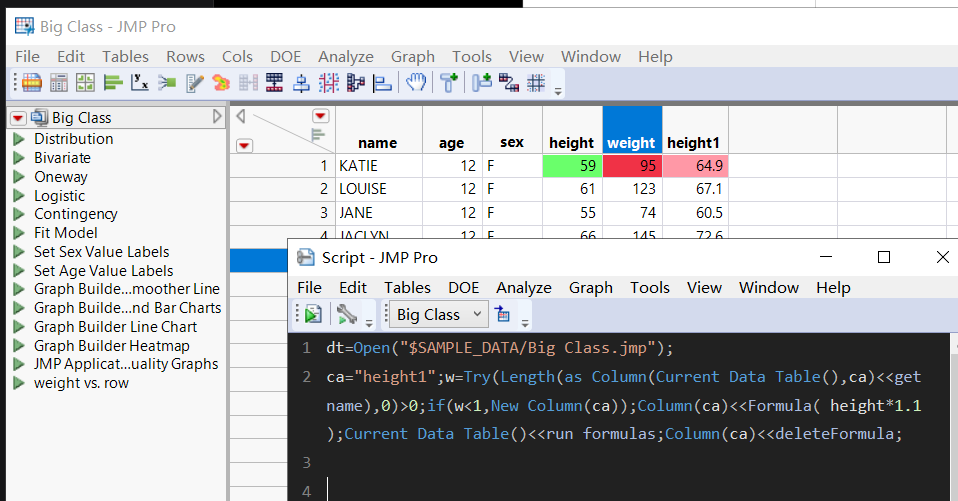Click the run against data table icon beside Big Class
The height and width of the screenshot is (501, 958).
point(502,313)
